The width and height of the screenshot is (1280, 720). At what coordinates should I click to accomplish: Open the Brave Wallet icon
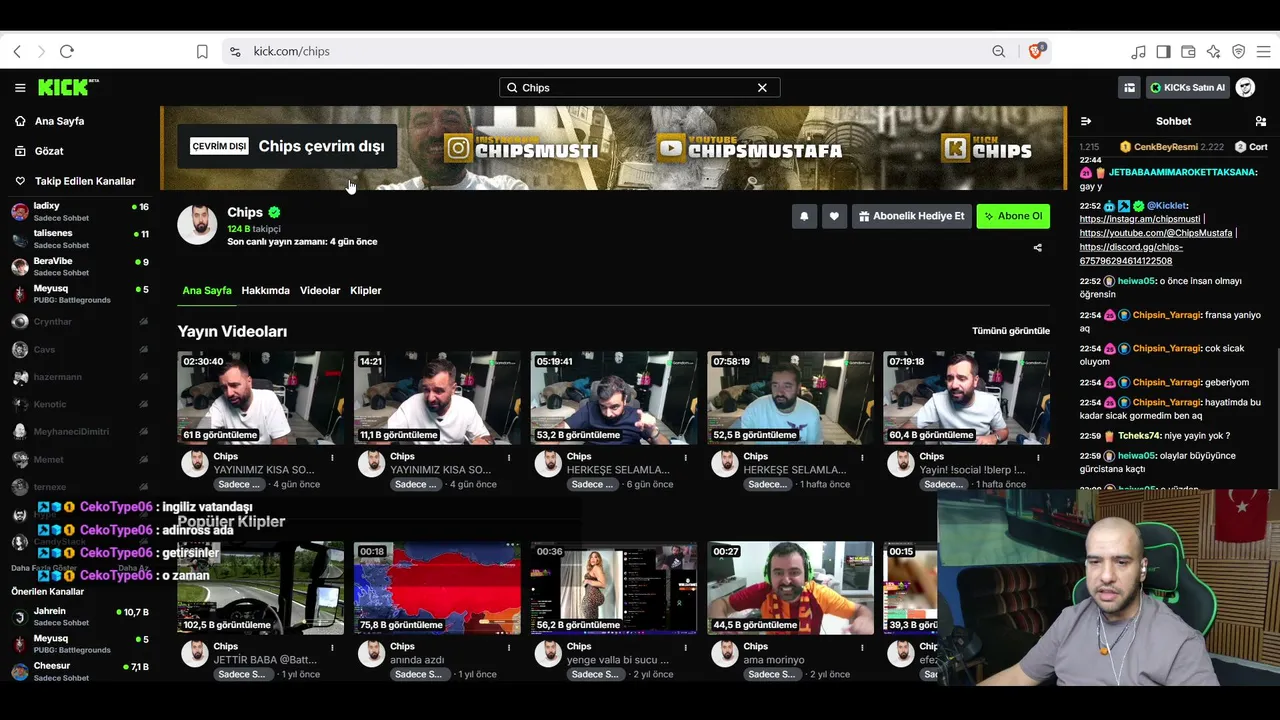(1188, 51)
